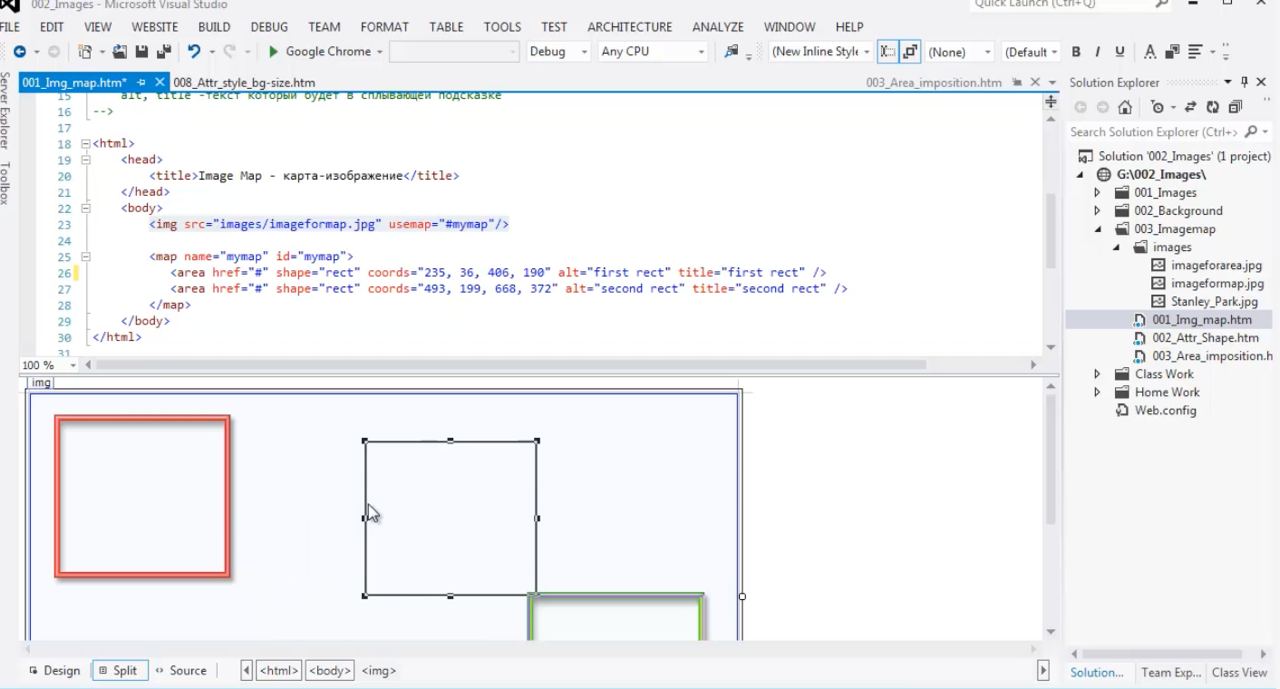Click the Underline formatting icon
The height and width of the screenshot is (689, 1280).
click(x=1119, y=52)
